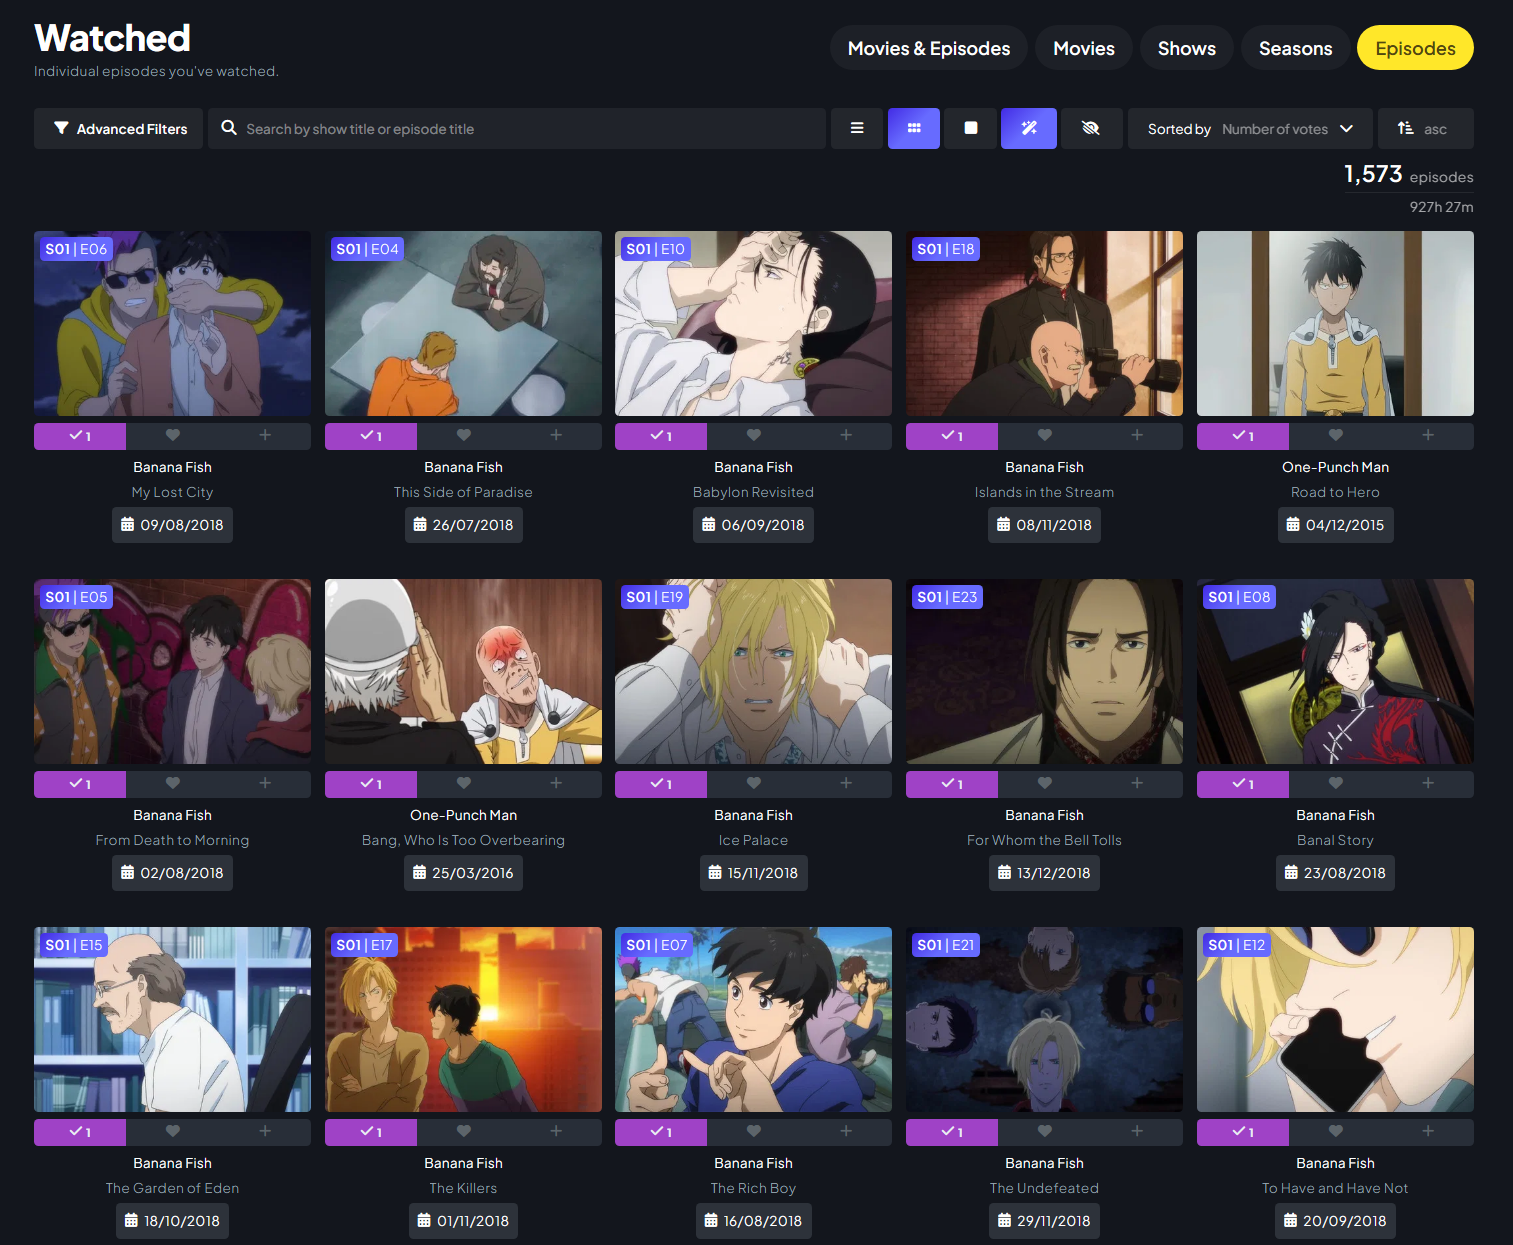
Task: Heart the The Rich Boy episode
Action: 754,1132
